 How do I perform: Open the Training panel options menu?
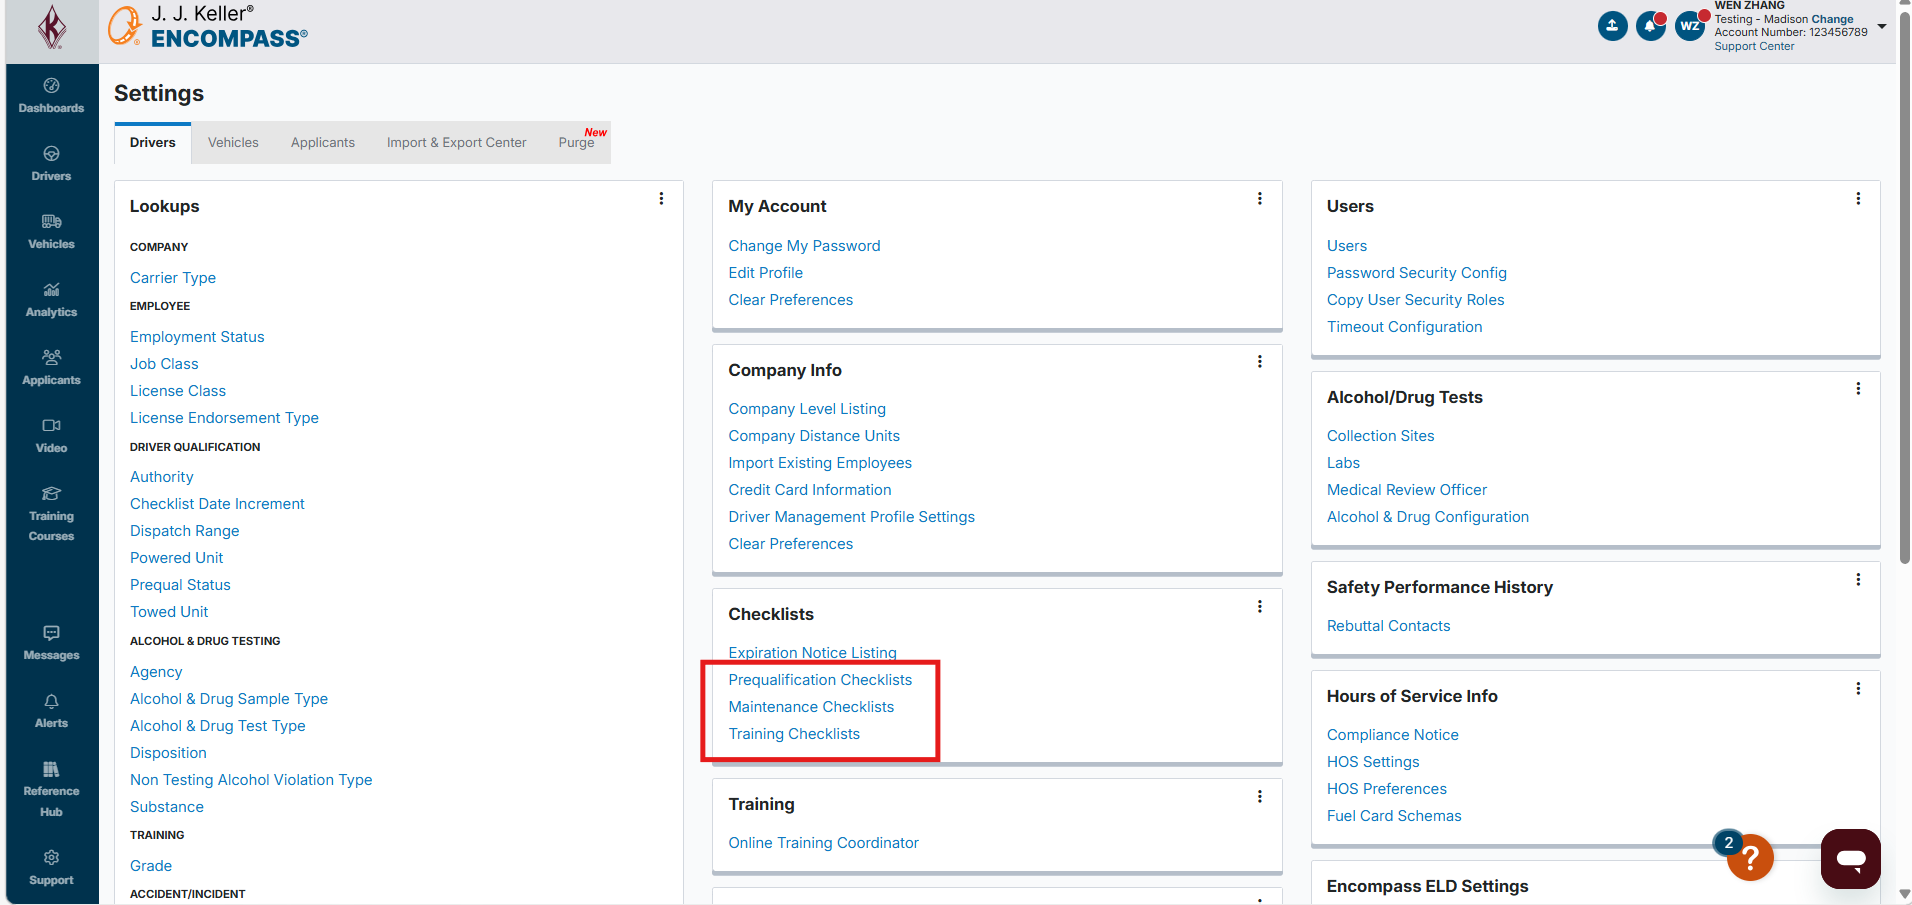pyautogui.click(x=1260, y=797)
